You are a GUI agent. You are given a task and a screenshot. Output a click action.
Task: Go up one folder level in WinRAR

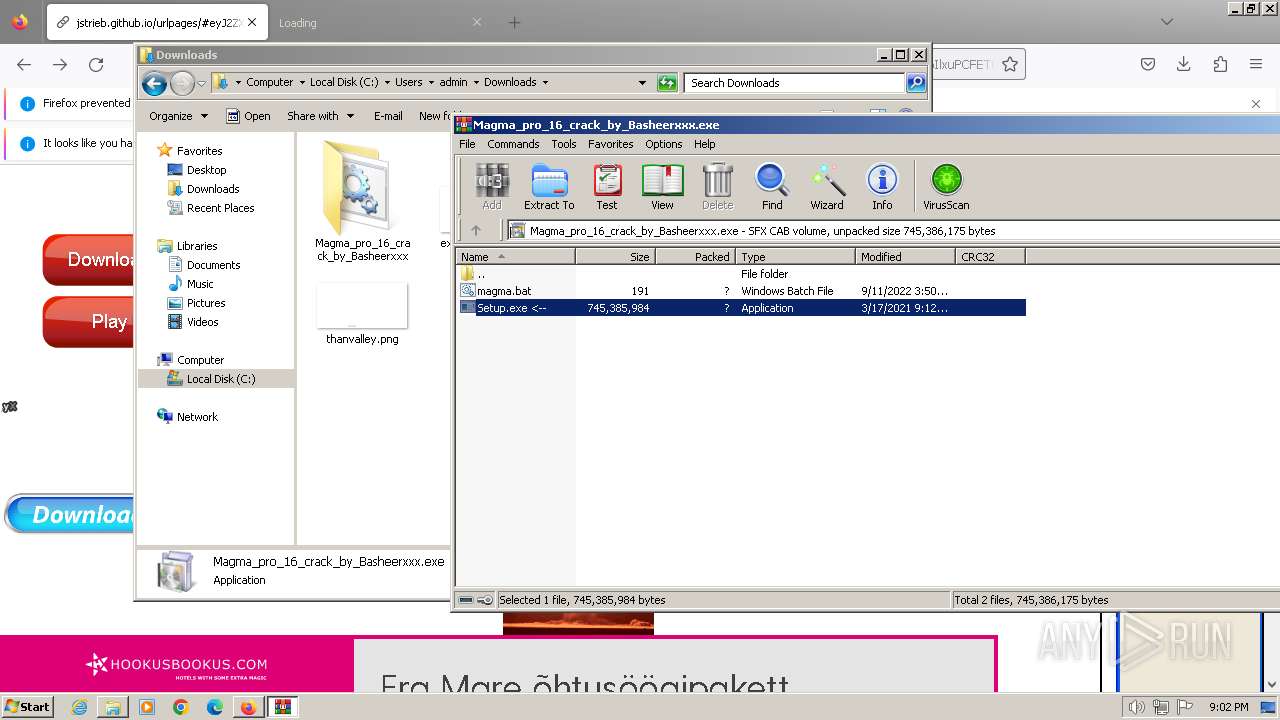(x=476, y=231)
